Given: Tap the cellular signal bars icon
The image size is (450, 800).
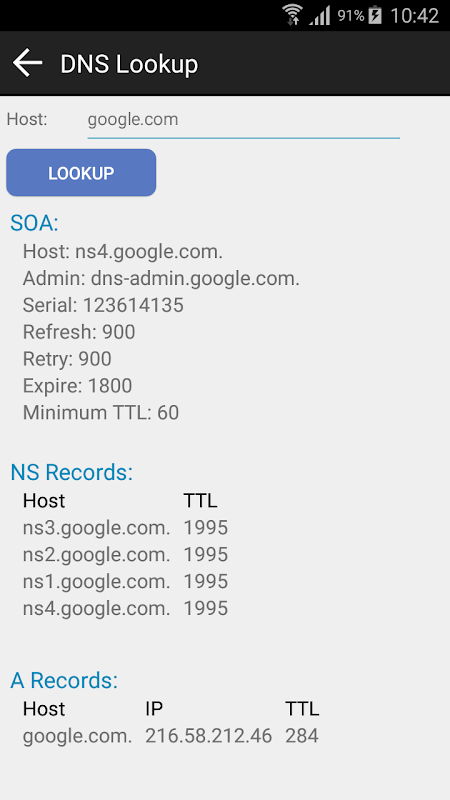Looking at the screenshot, I should point(319,16).
